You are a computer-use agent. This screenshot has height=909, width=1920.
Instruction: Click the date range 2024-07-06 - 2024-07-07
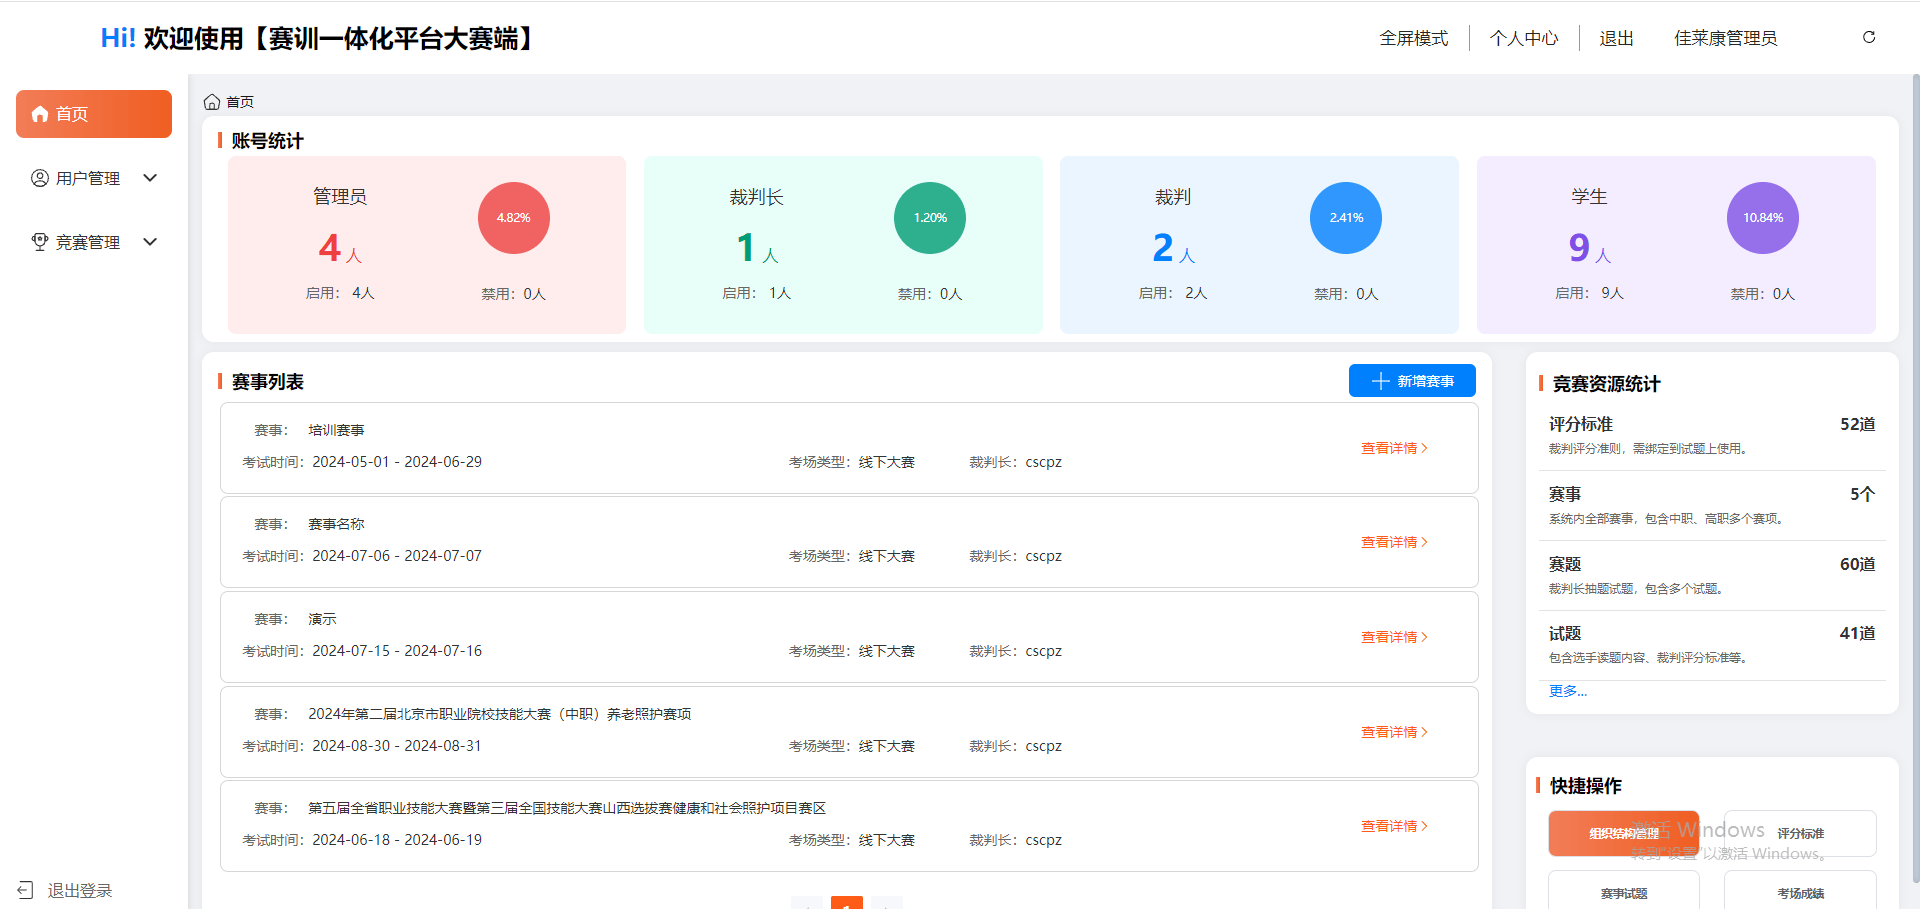(x=397, y=556)
